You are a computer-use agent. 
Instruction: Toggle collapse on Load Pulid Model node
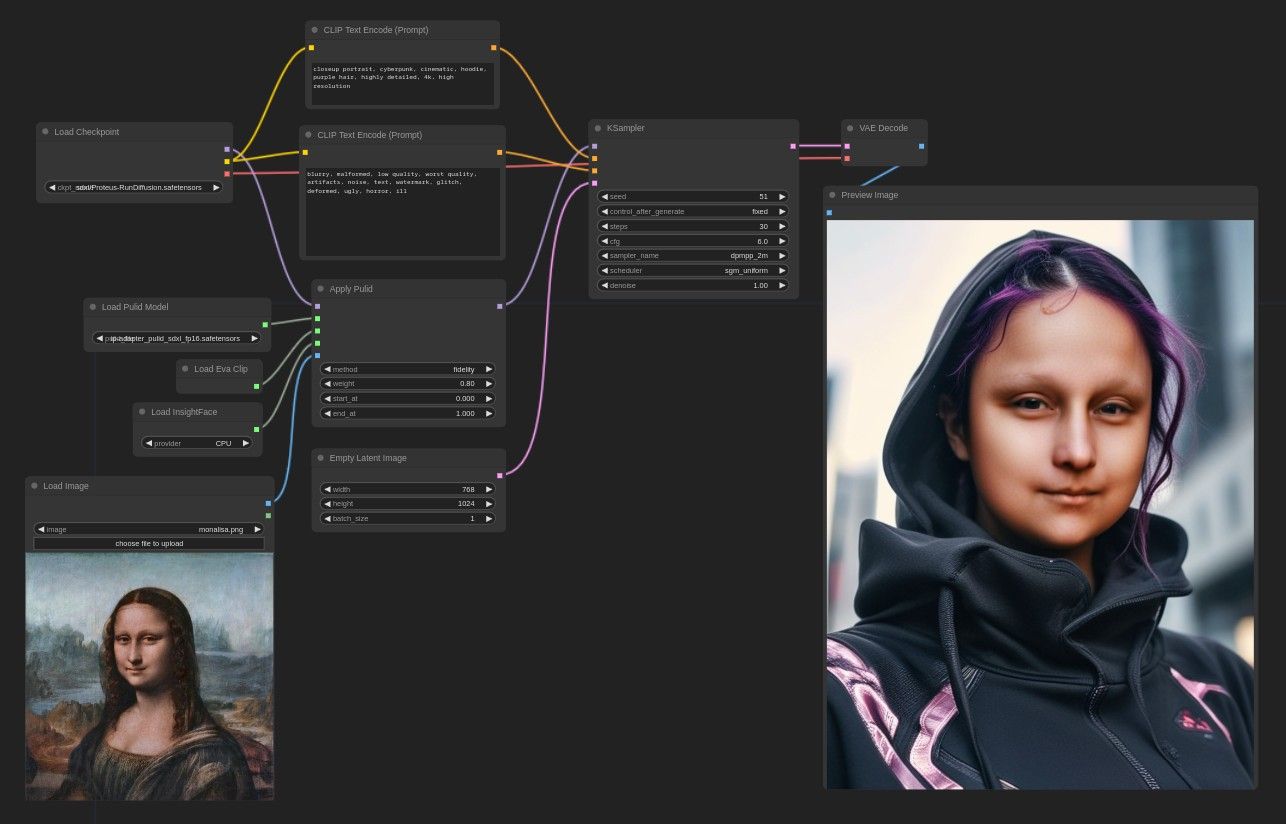click(93, 307)
